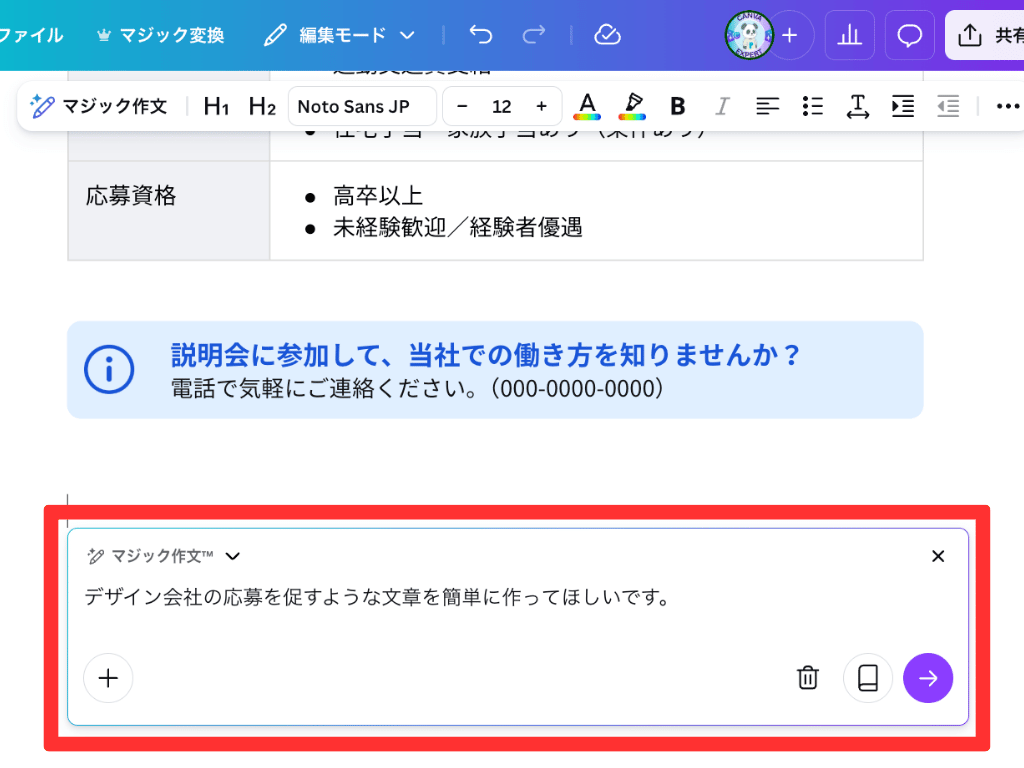Click the 共有 share button
The image size is (1024, 768).
pos(994,34)
